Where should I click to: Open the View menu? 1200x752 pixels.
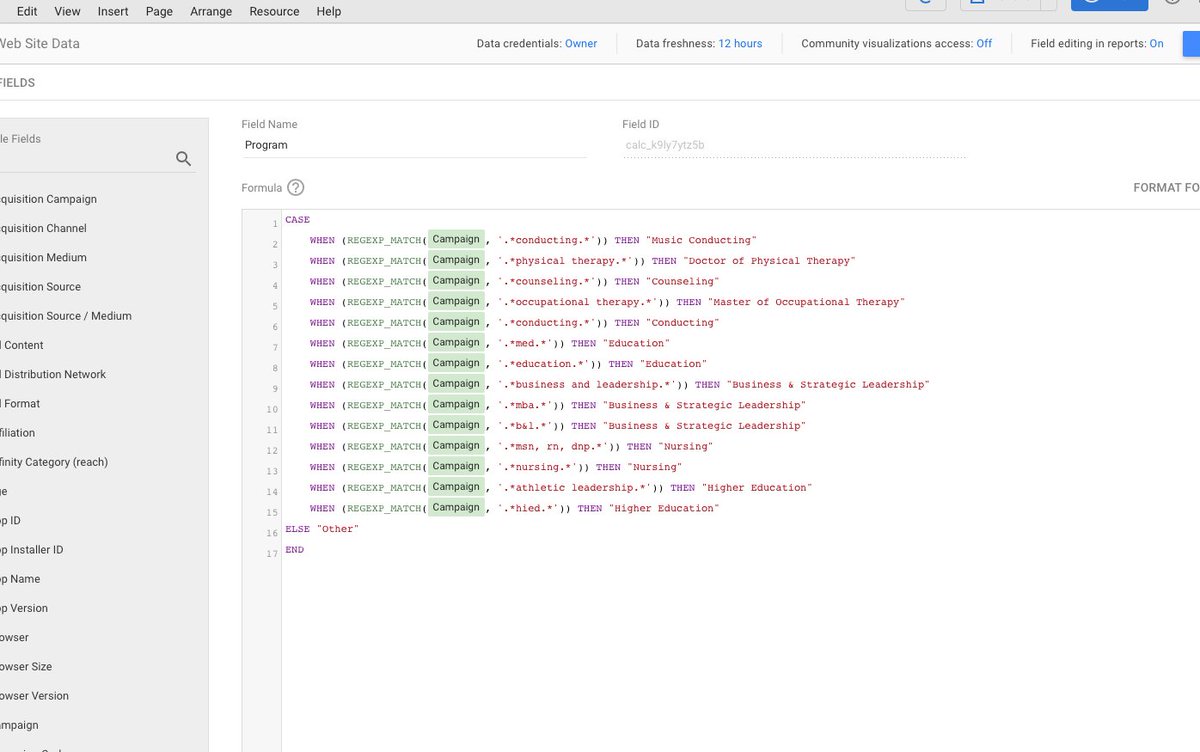[67, 11]
